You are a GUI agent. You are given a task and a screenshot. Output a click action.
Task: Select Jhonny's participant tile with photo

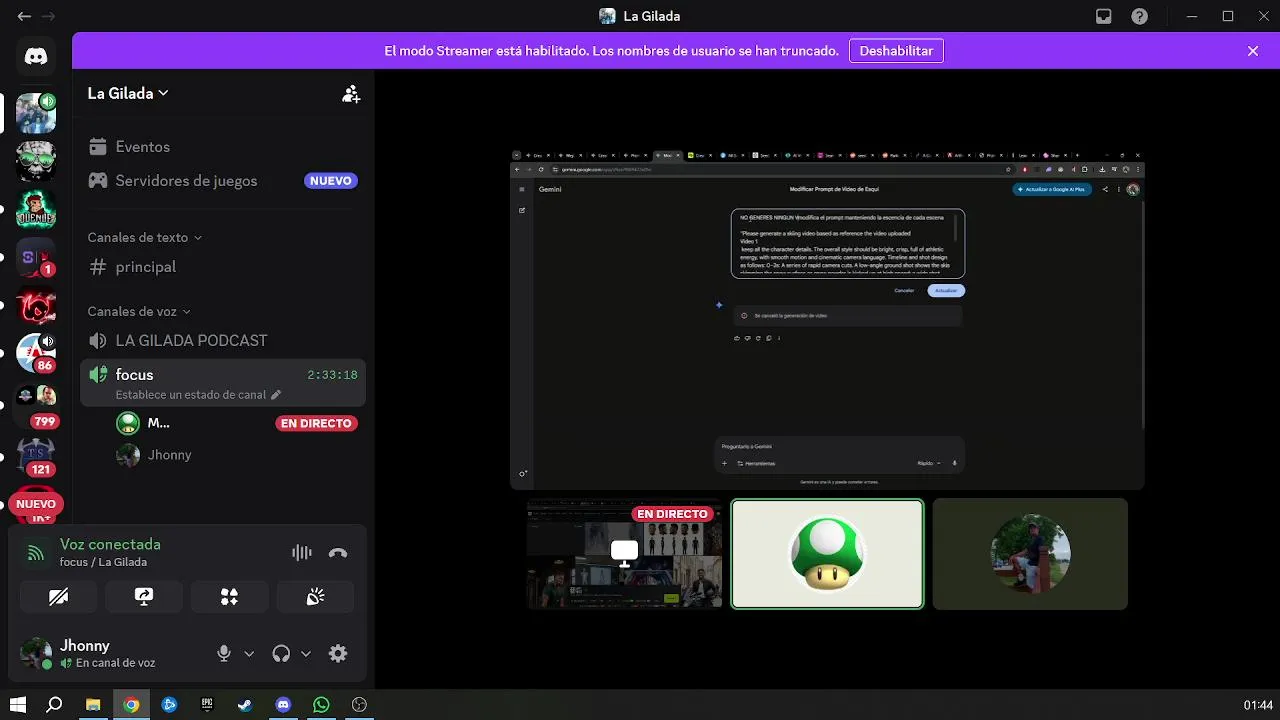click(x=1030, y=554)
